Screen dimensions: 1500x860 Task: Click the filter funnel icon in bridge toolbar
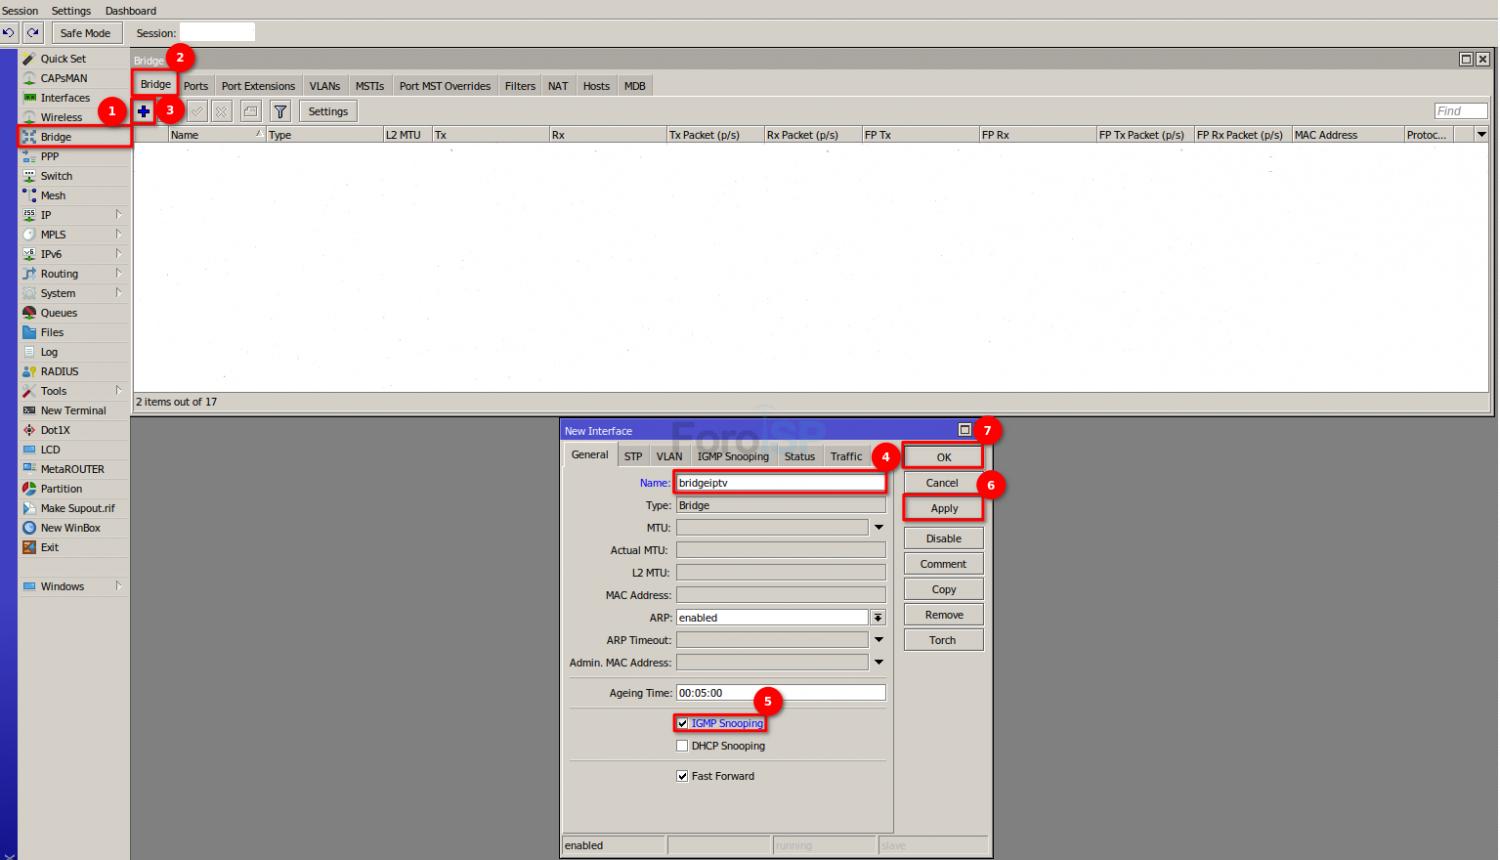pos(280,112)
